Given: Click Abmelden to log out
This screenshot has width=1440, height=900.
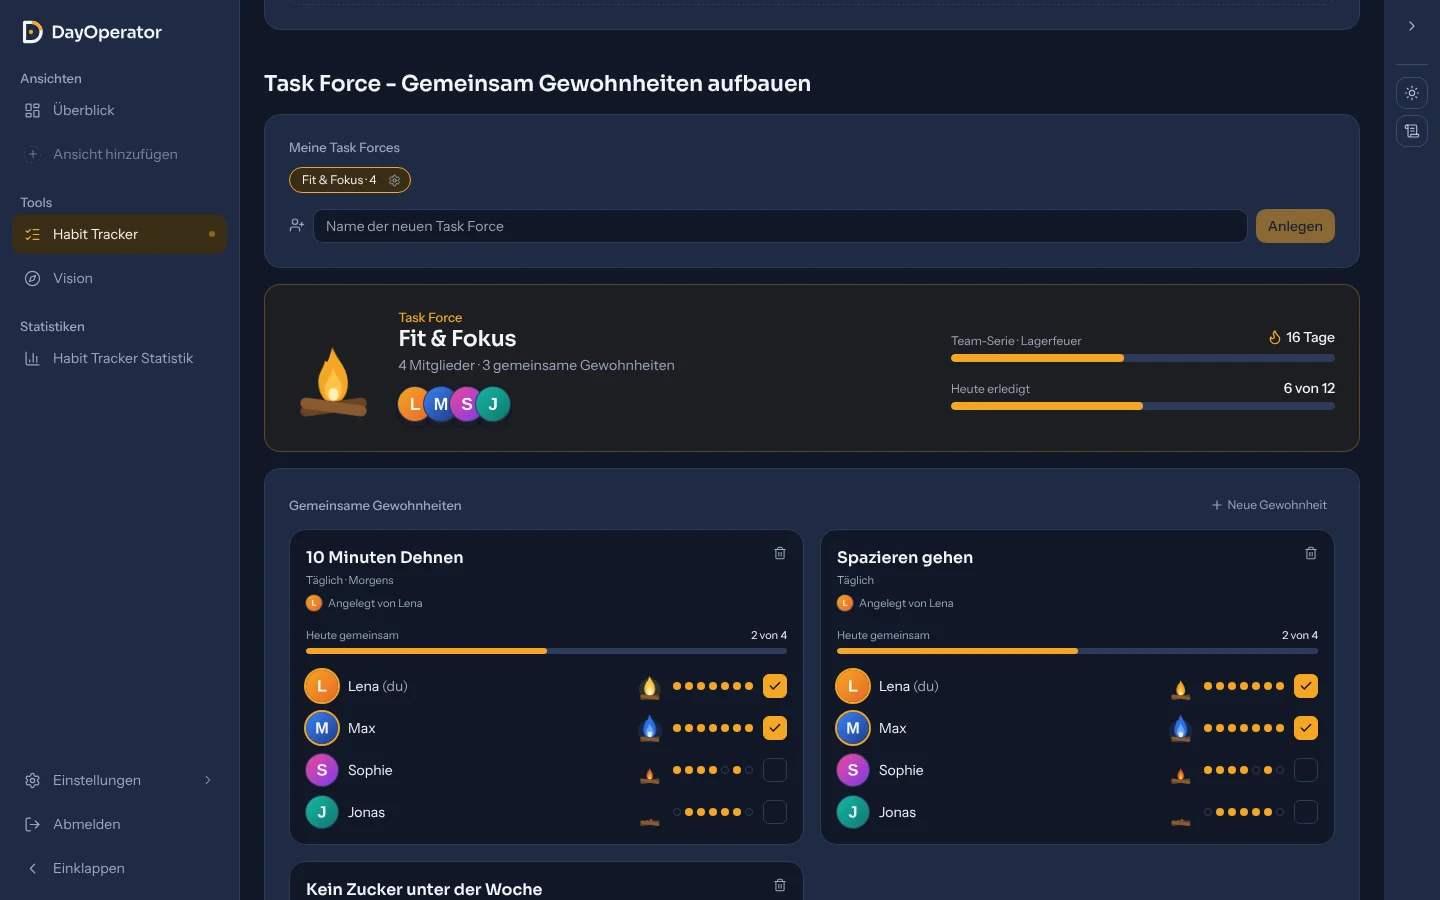Looking at the screenshot, I should 120,824.
